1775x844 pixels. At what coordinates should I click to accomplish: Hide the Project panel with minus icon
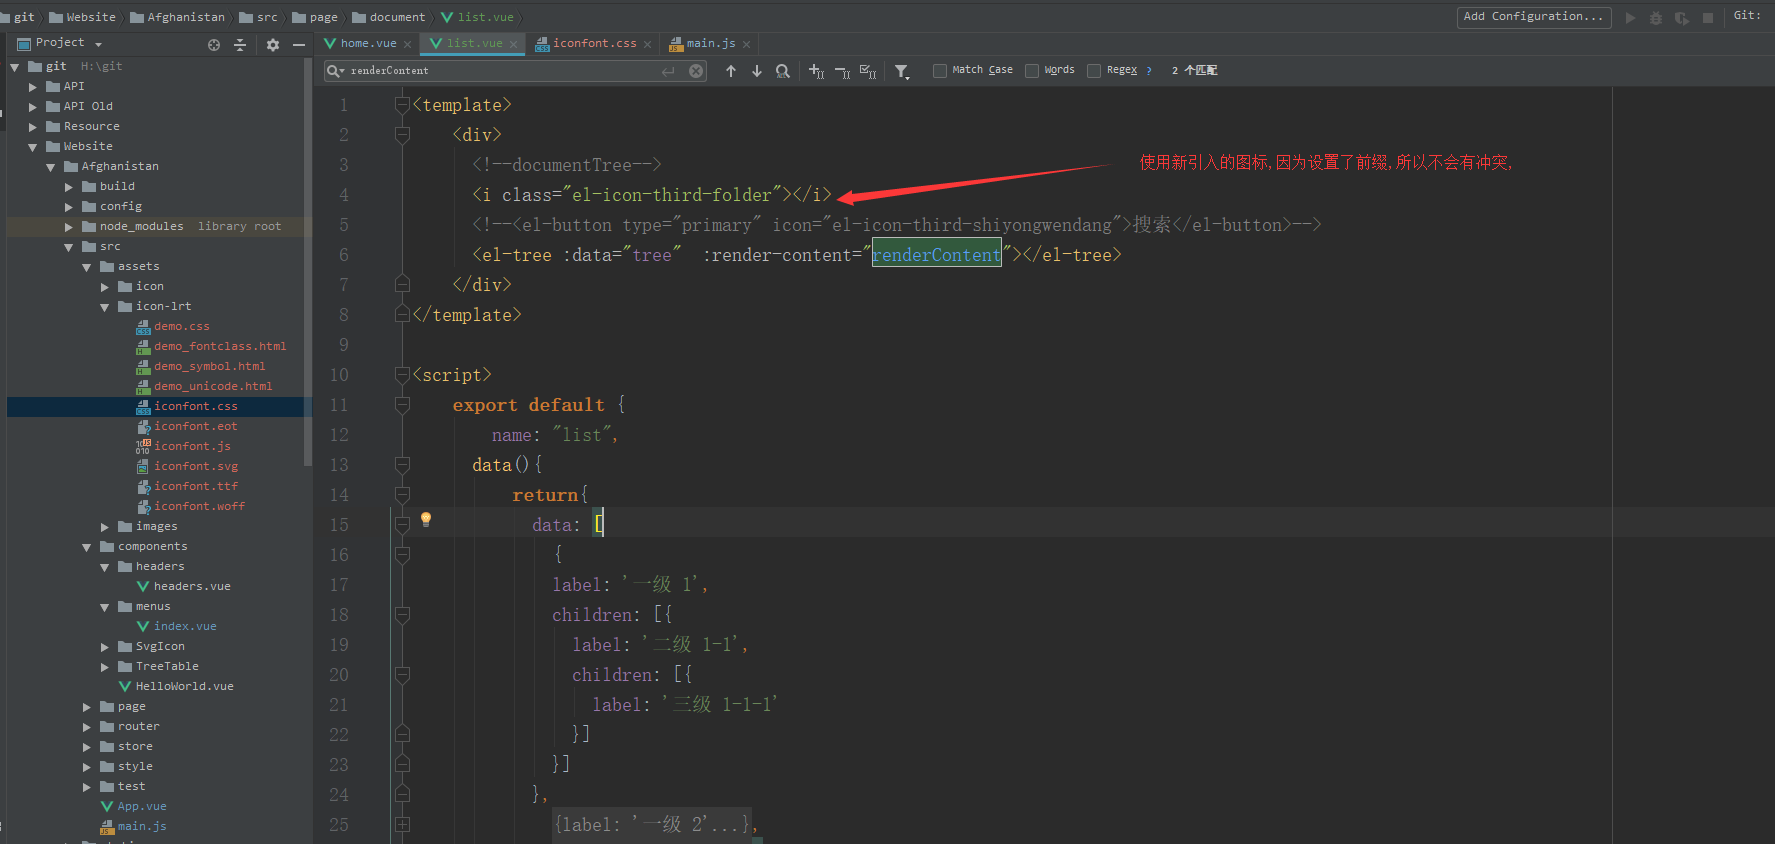coord(298,45)
